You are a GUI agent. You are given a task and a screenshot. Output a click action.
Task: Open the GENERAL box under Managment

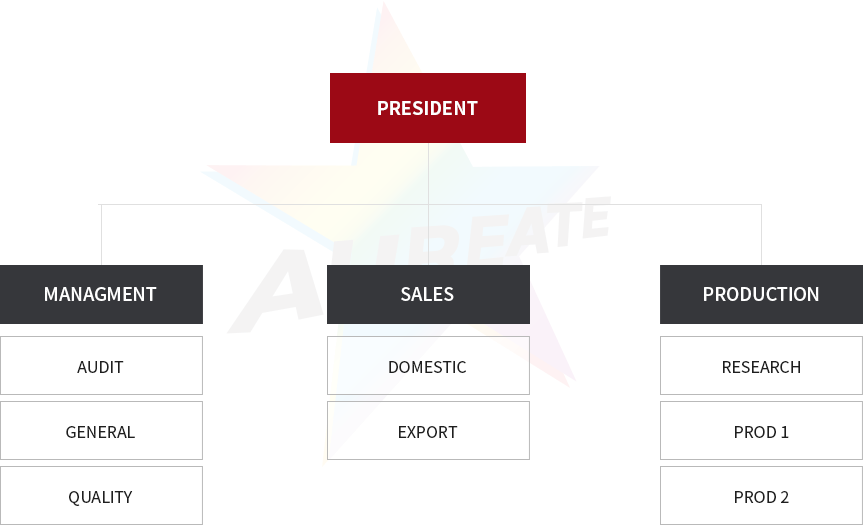click(101, 430)
